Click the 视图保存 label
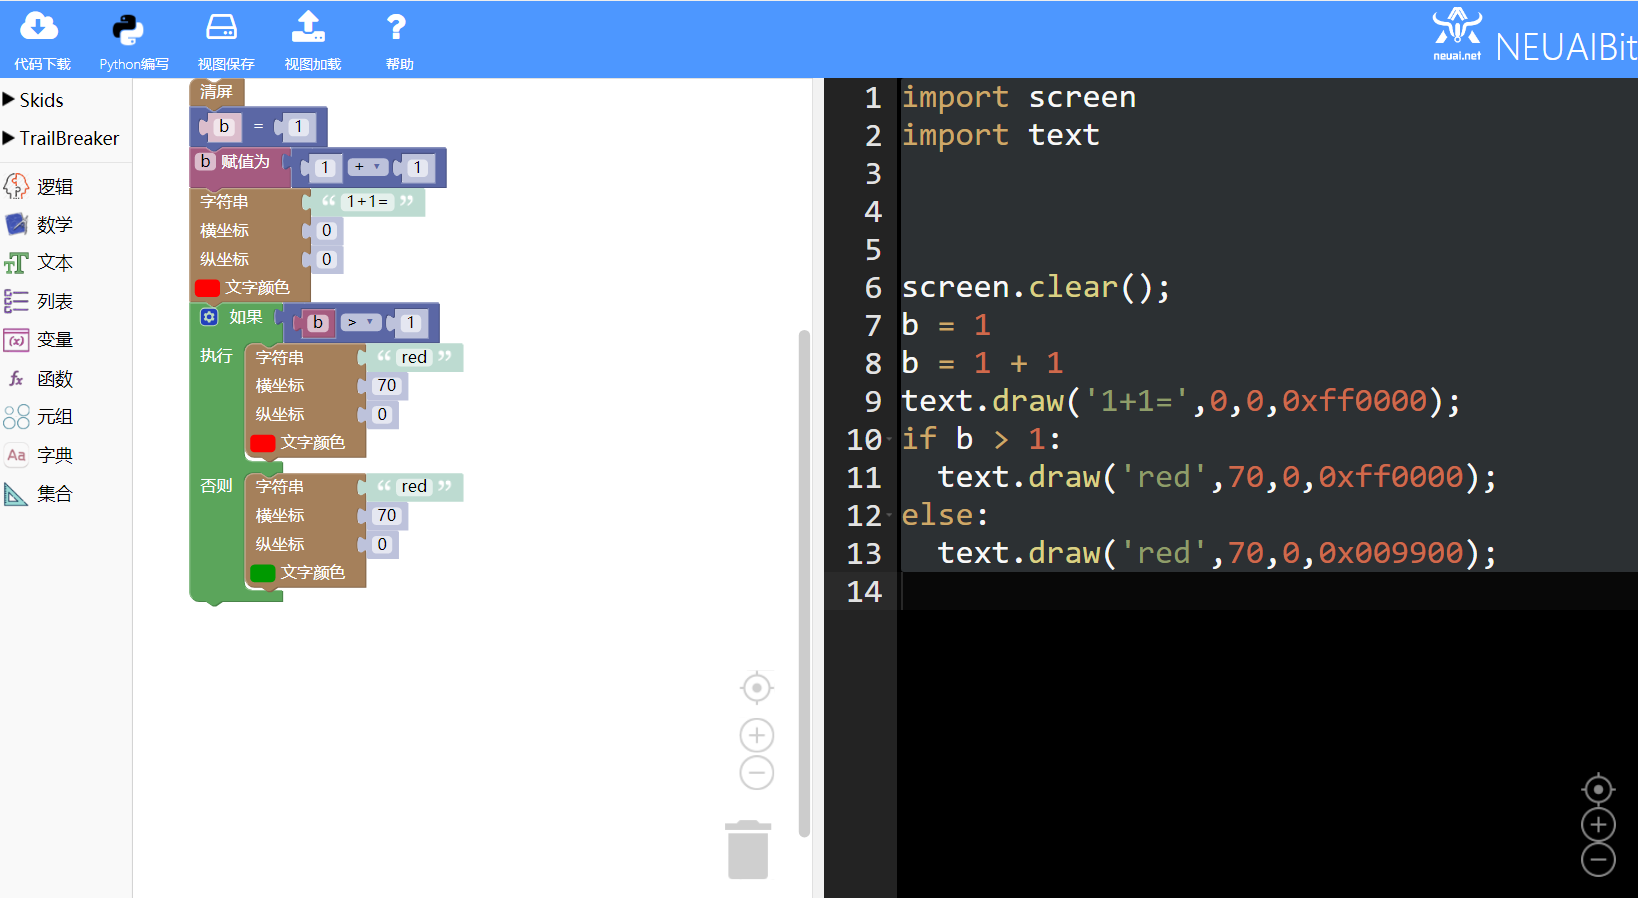Screen dimensions: 1638x898 [226, 64]
